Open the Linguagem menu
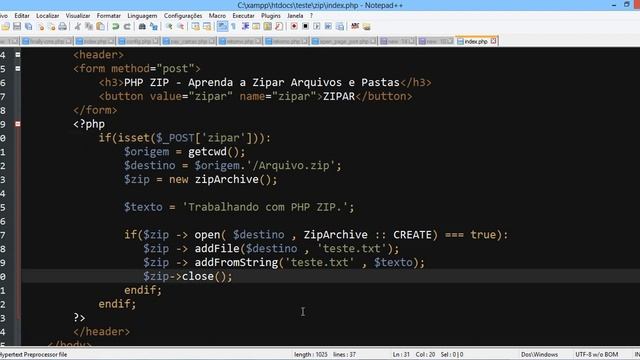Image resolution: width=640 pixels, height=360 pixels. (x=142, y=16)
